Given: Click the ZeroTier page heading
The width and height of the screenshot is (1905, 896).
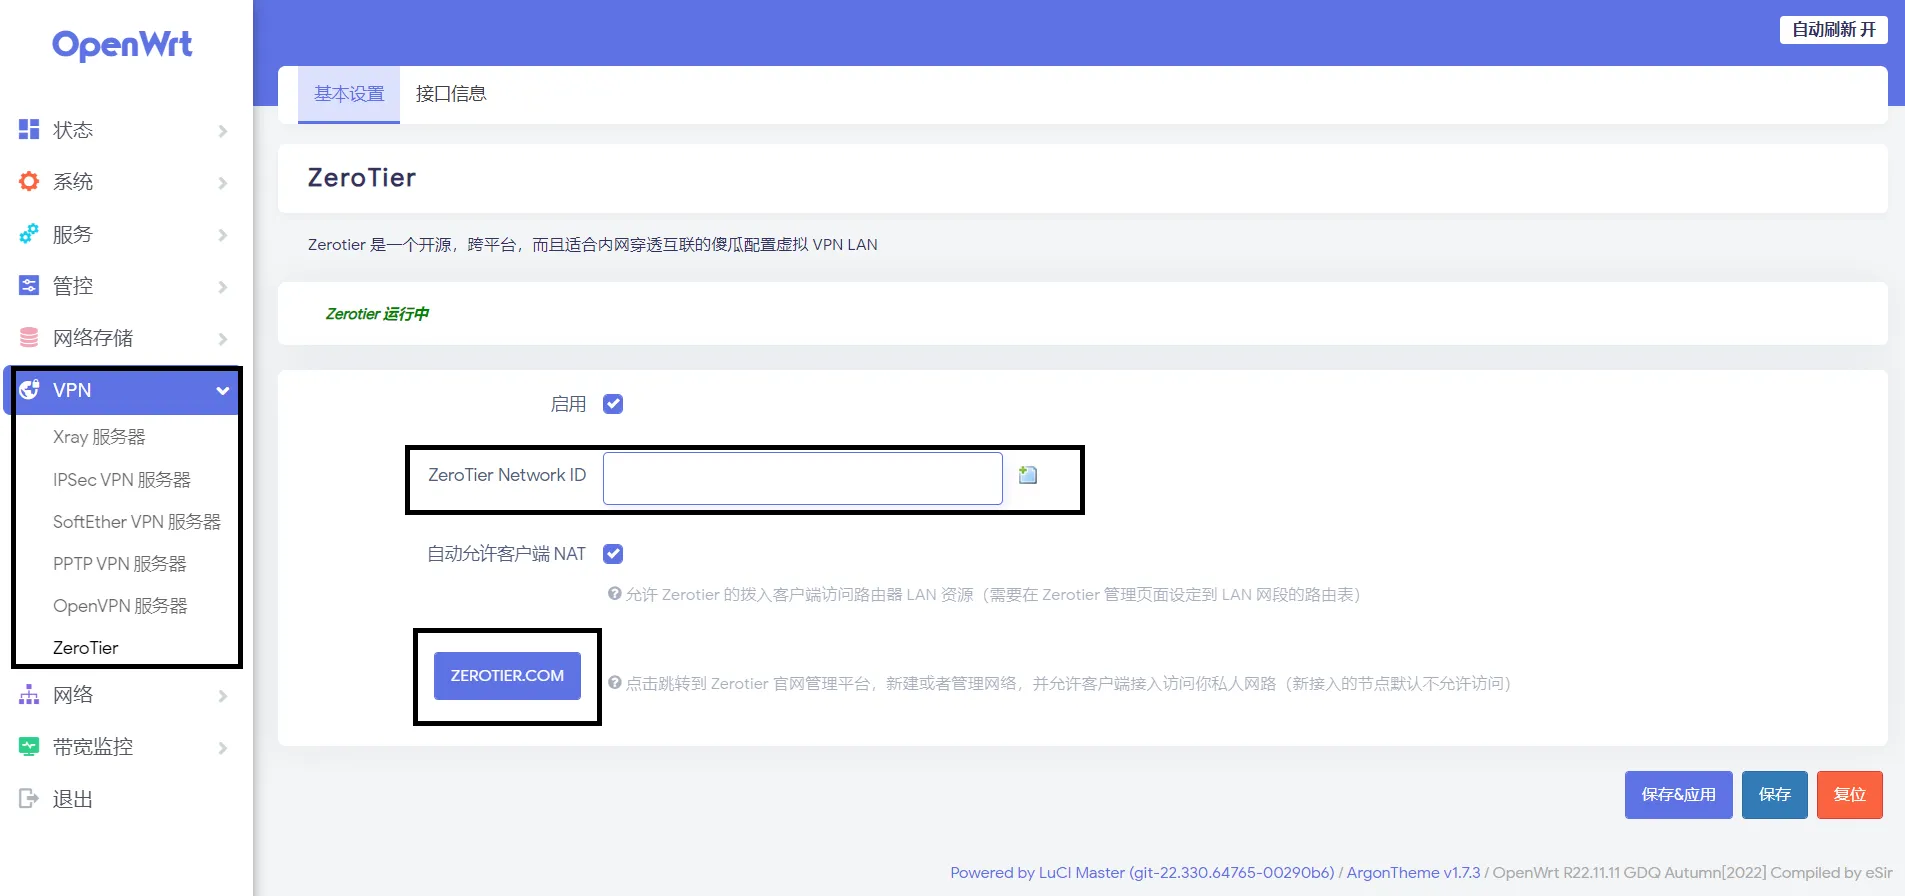Looking at the screenshot, I should click(x=362, y=178).
